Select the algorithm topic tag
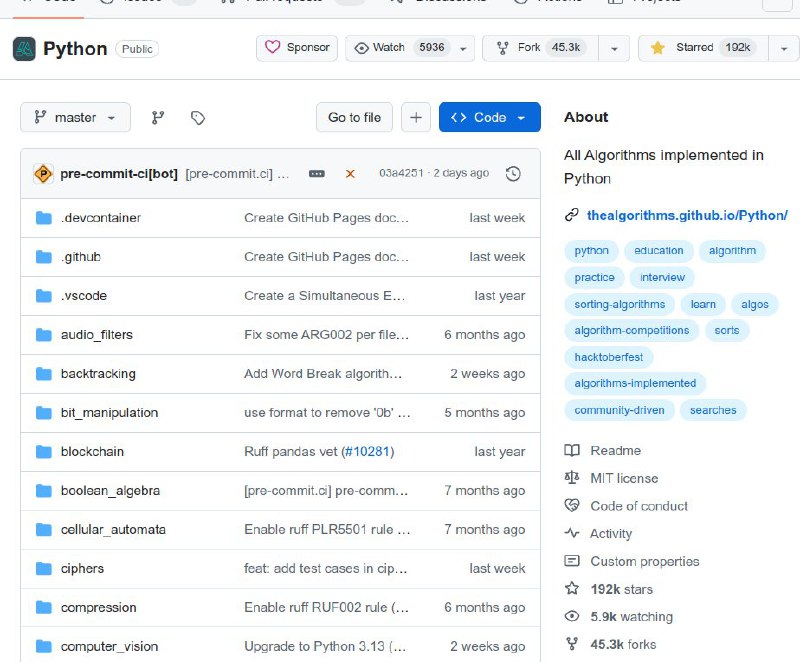 [x=732, y=251]
